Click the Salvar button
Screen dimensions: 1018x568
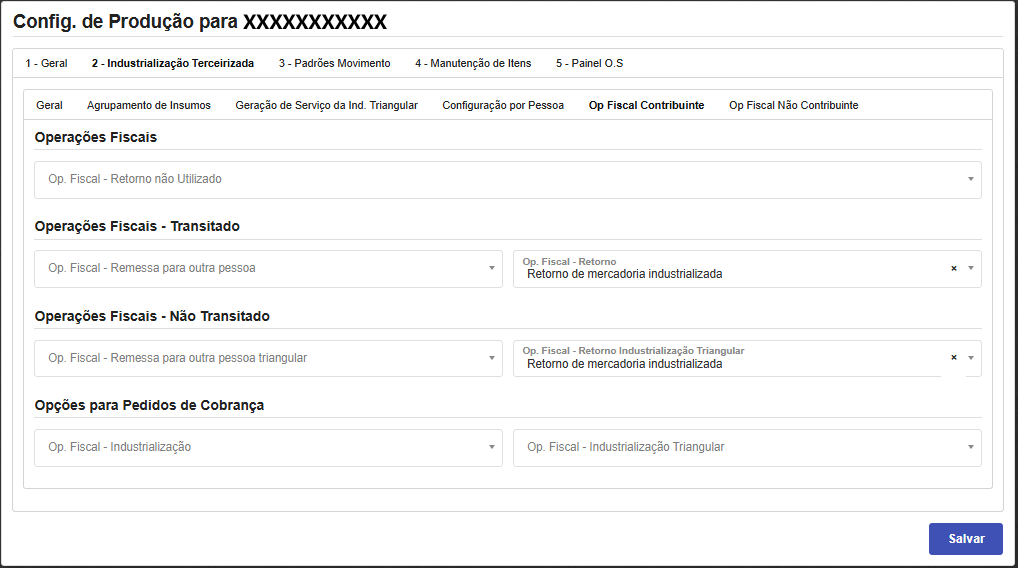[x=965, y=538]
